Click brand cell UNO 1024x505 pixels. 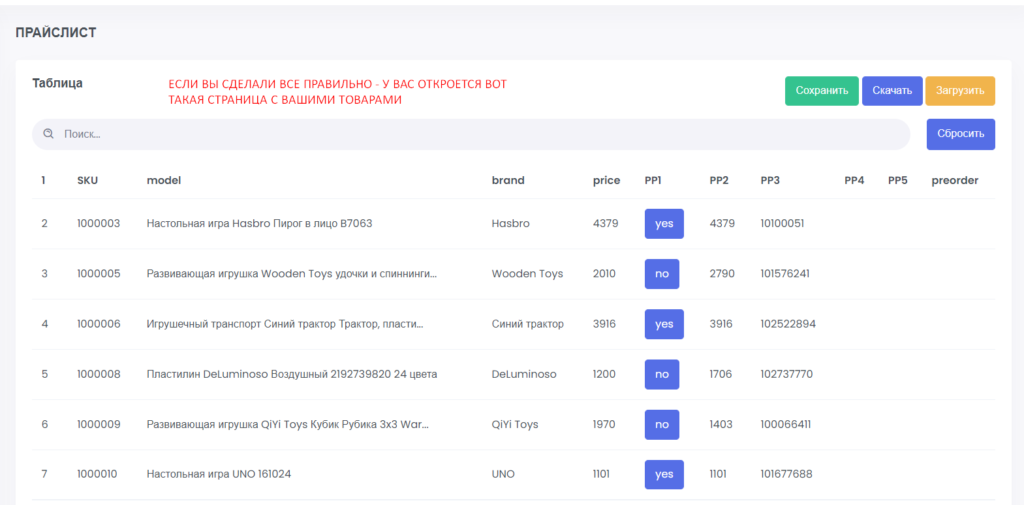[x=503, y=474]
